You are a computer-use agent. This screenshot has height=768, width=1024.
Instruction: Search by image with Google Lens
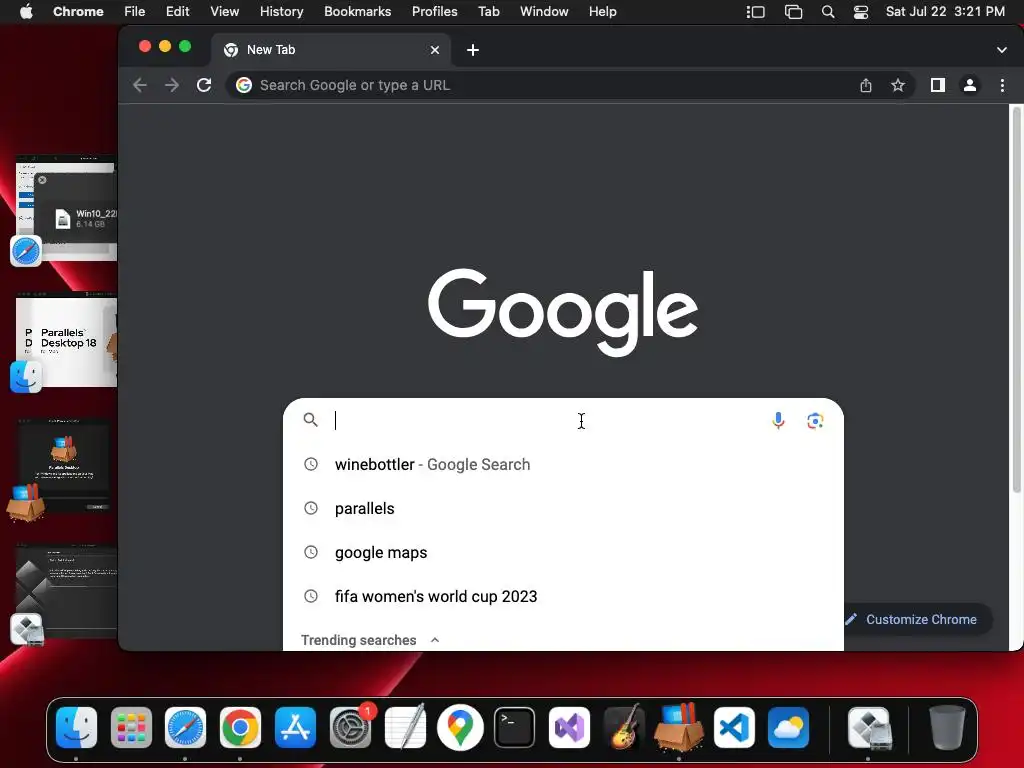815,421
